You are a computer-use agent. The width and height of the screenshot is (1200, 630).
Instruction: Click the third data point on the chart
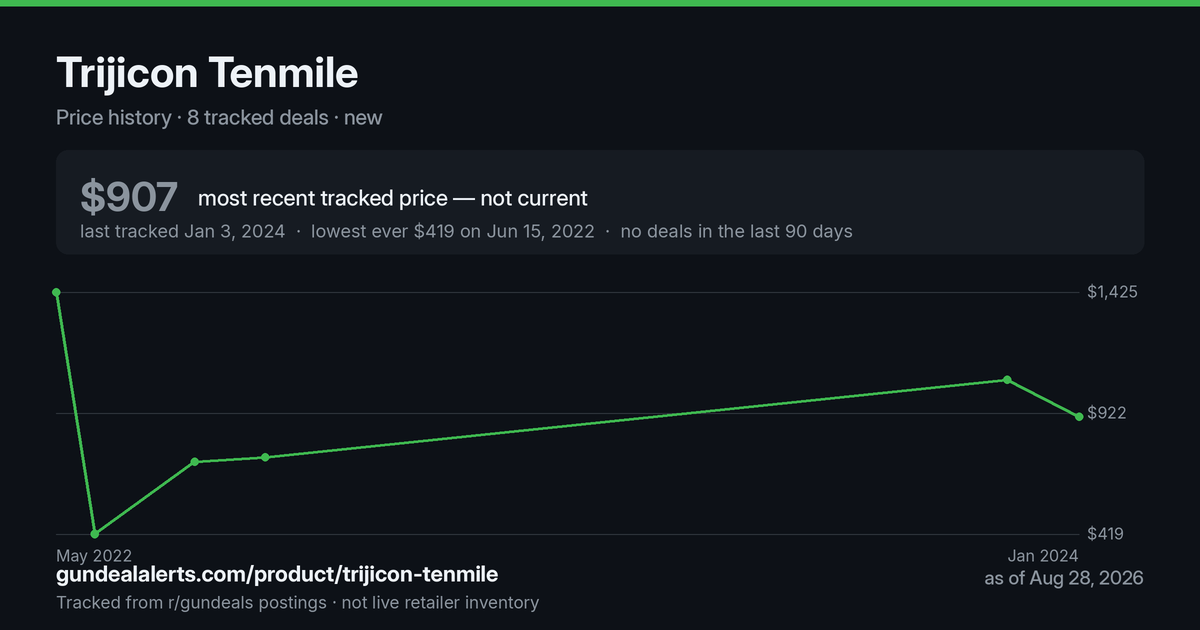click(x=195, y=462)
